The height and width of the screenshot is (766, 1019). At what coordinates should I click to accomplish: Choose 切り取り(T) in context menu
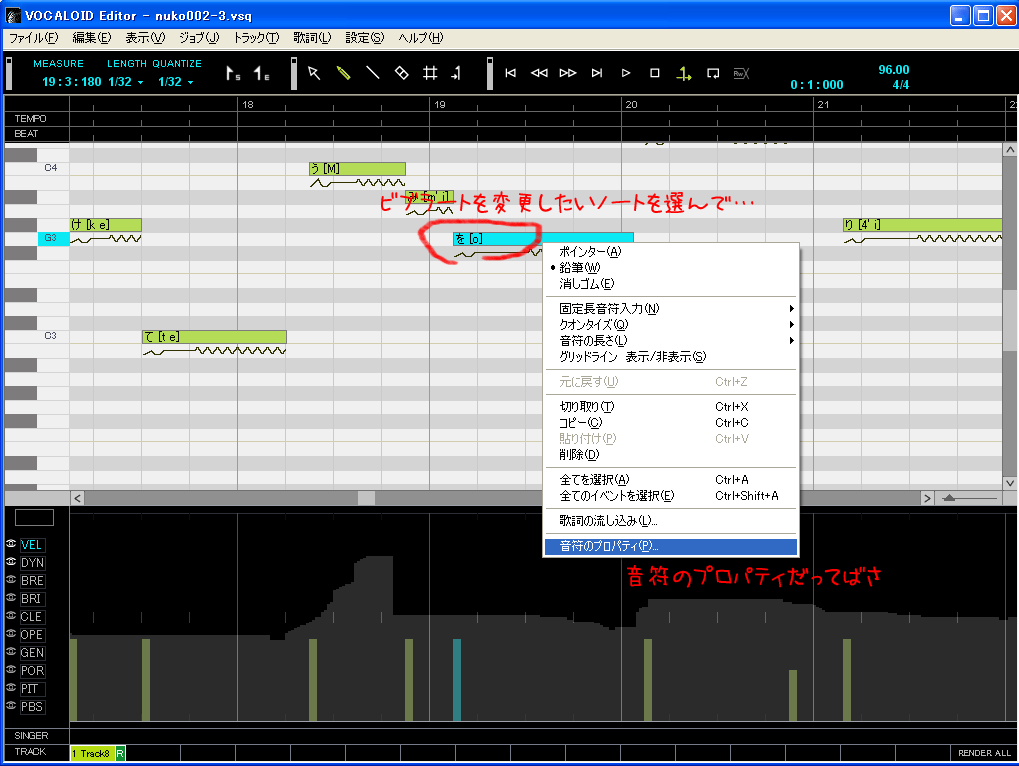[x=671, y=407]
